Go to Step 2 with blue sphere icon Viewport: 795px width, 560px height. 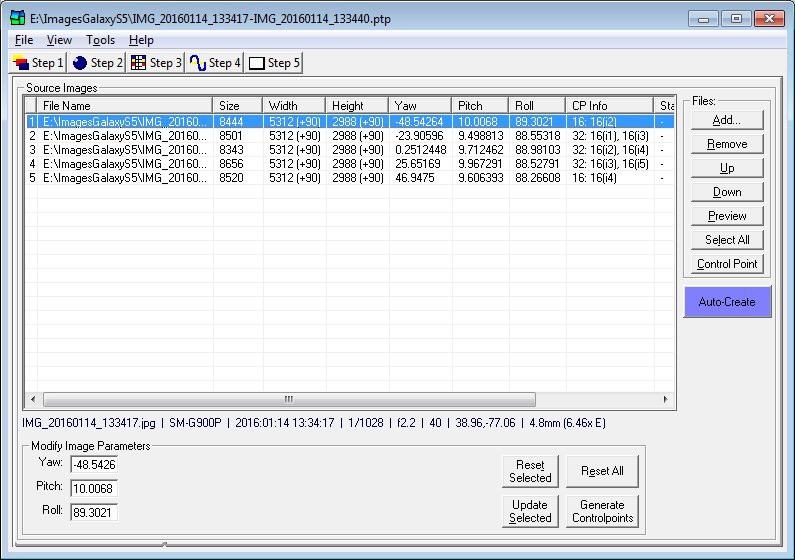tap(97, 63)
